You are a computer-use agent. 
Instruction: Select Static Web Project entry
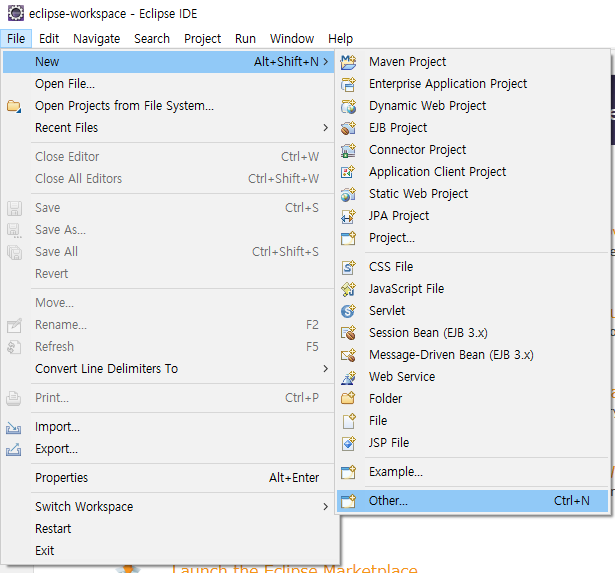click(x=472, y=194)
